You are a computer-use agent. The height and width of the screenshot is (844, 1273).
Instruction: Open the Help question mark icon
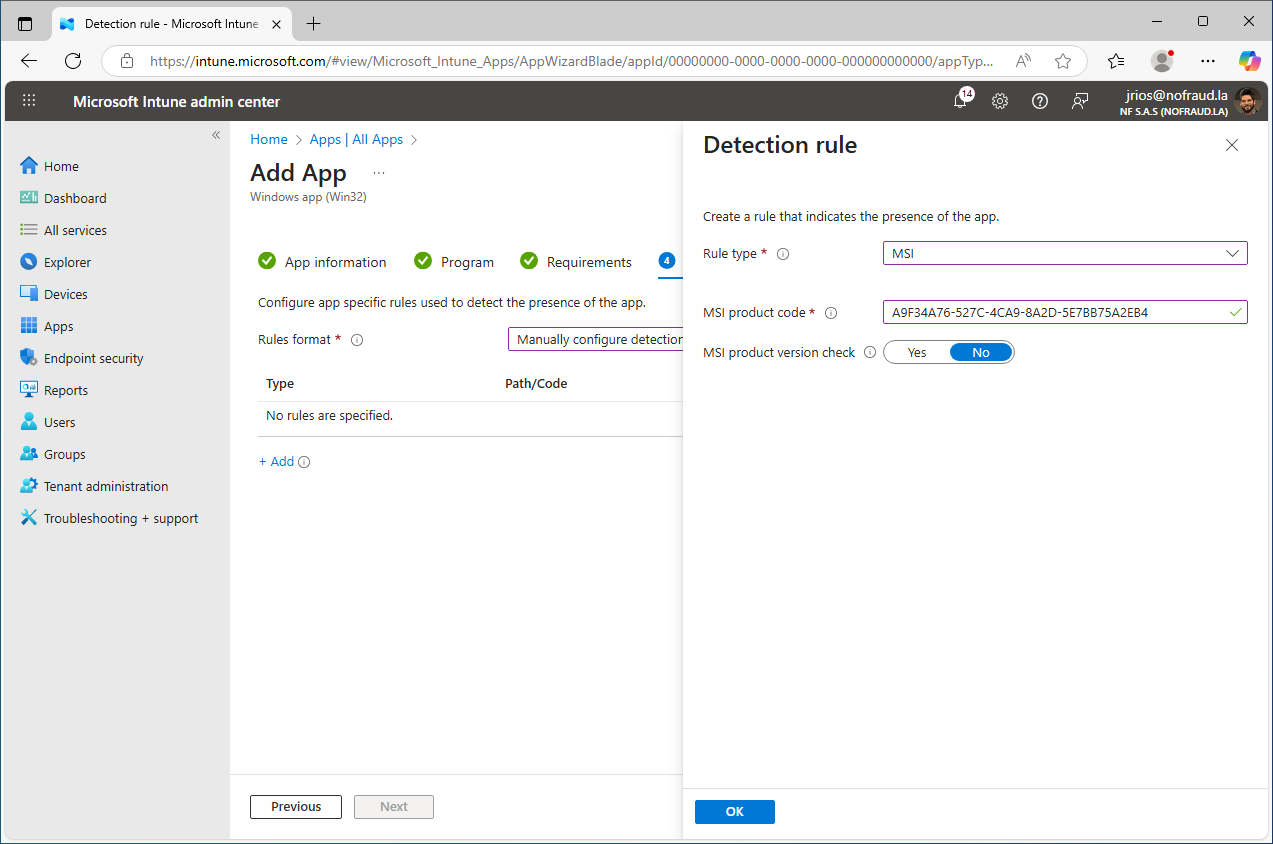(1040, 101)
